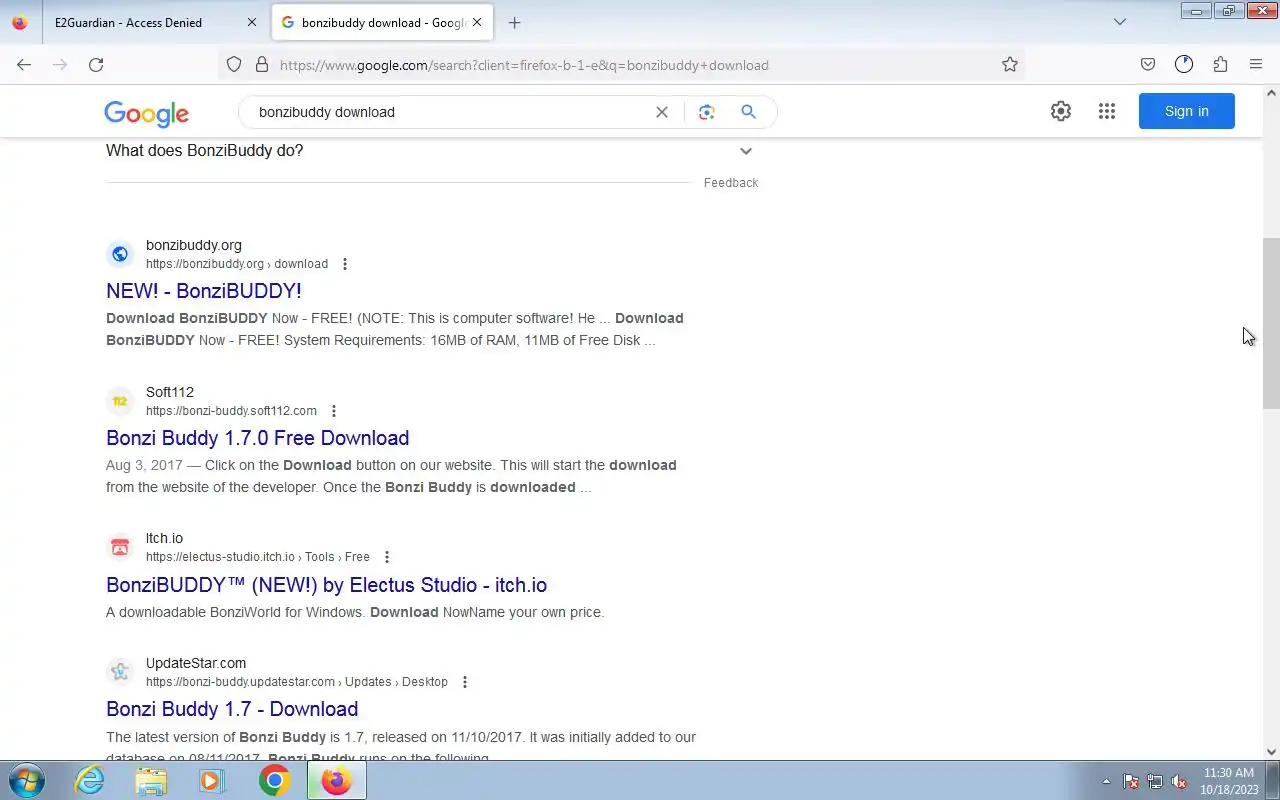The width and height of the screenshot is (1280, 800).
Task: Open the list all tabs dropdown
Action: tap(1120, 22)
